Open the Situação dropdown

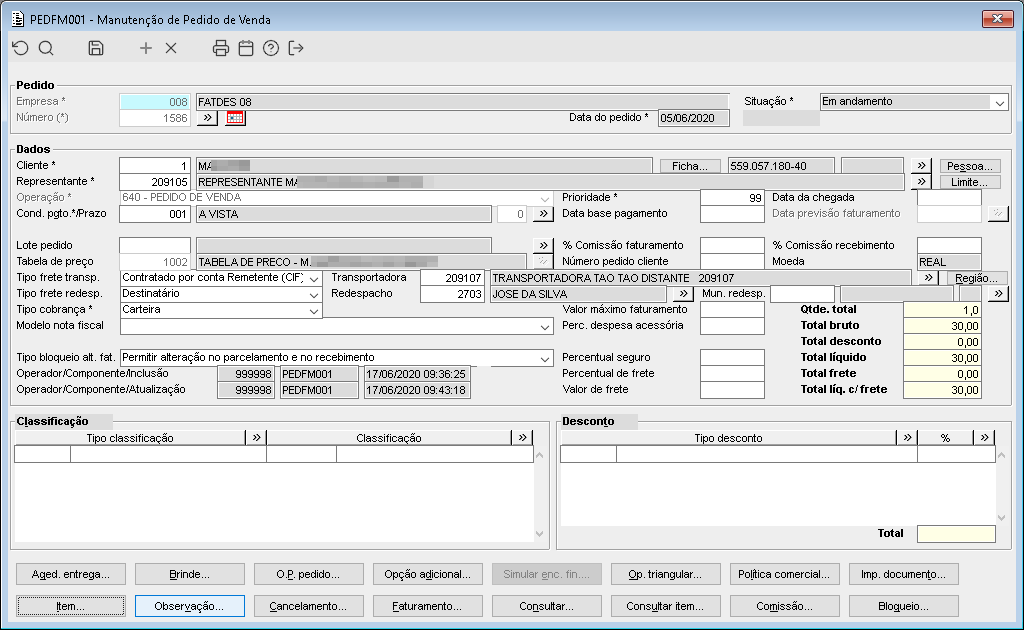tap(999, 102)
